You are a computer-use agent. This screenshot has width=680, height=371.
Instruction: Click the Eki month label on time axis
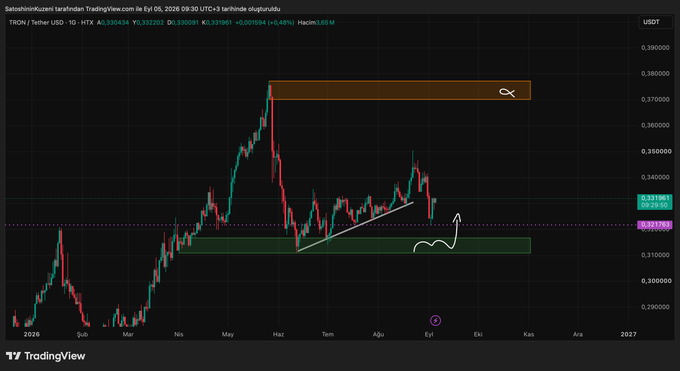(478, 334)
